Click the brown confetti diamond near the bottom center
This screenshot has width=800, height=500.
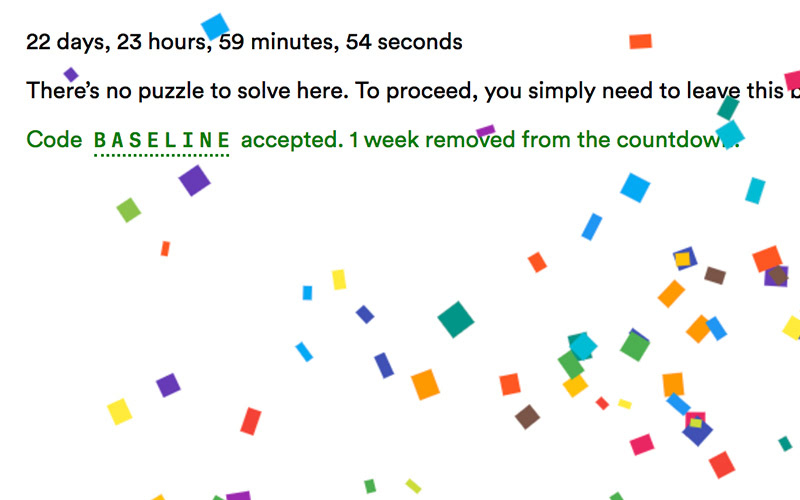[527, 417]
